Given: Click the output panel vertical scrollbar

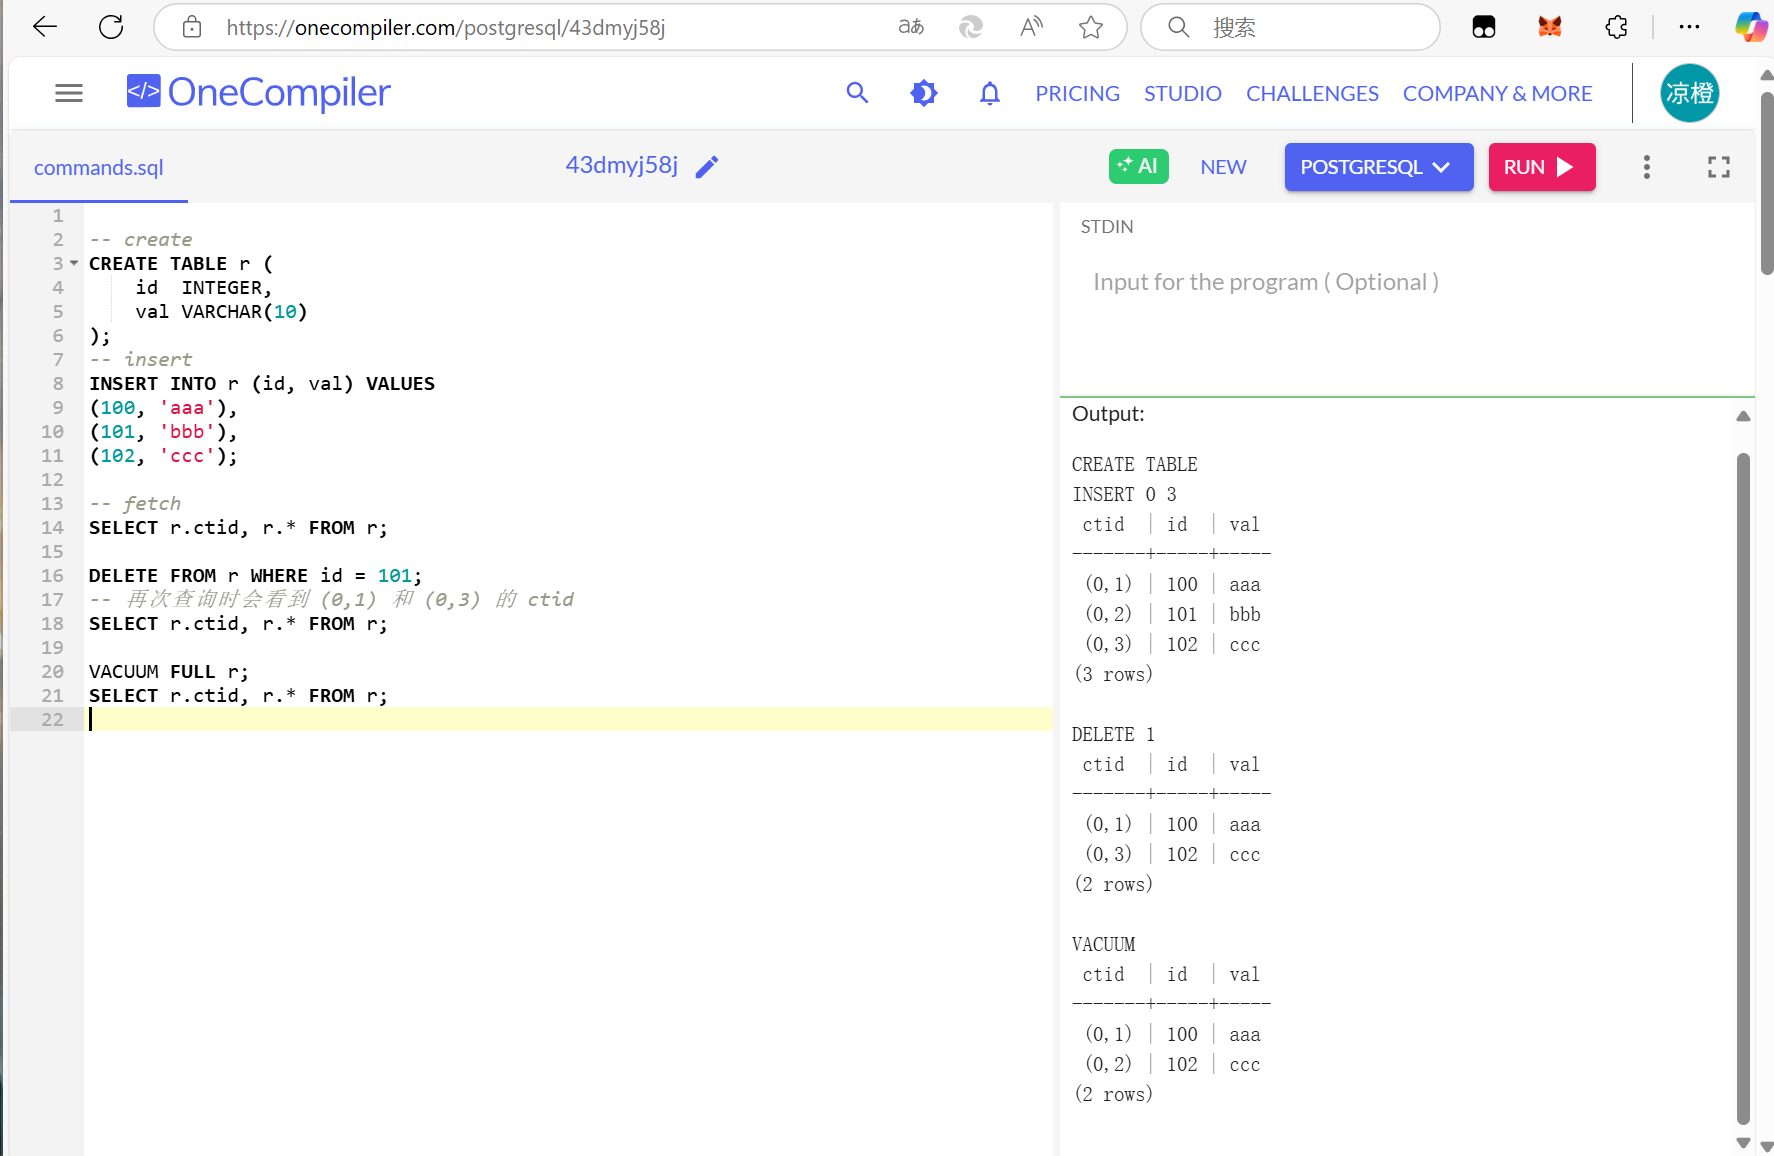Looking at the screenshot, I should [1743, 780].
